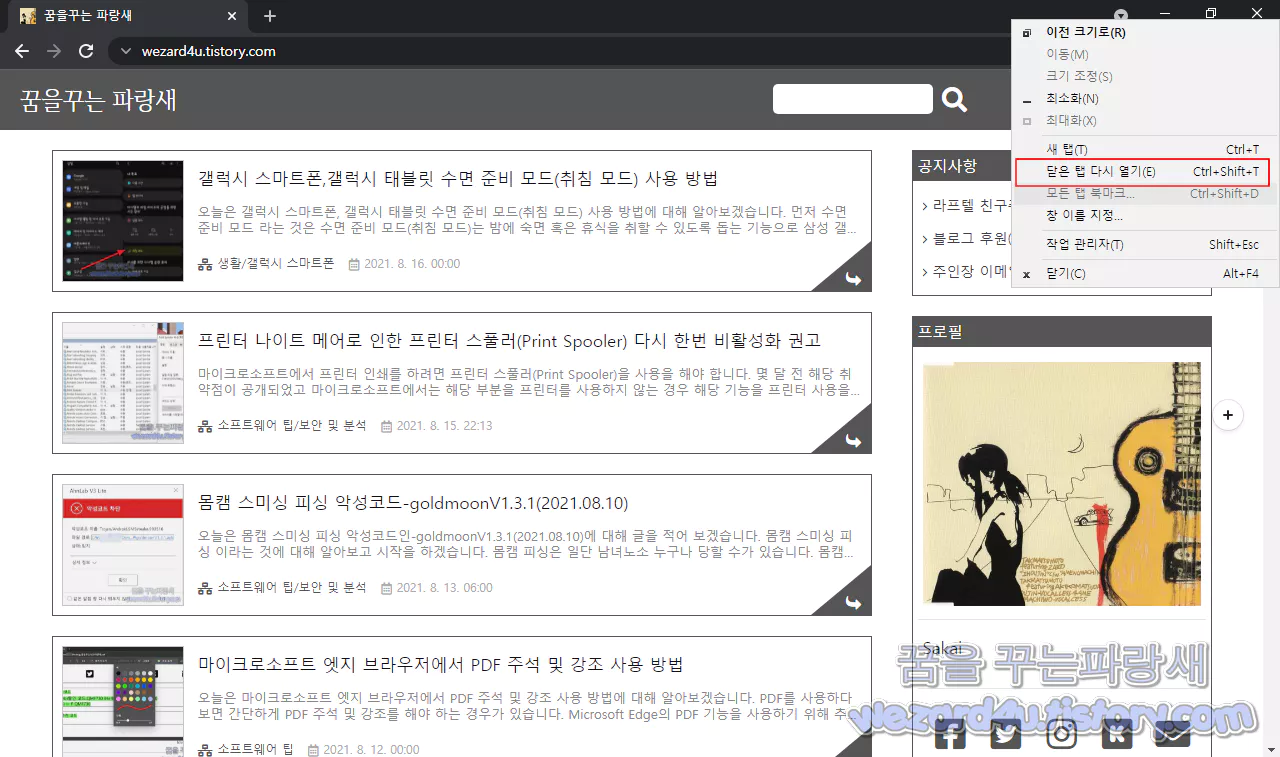Viewport: 1280px width, 757px height.
Task: Open the Galaxy sleep mode article thumbnail
Action: (x=123, y=221)
